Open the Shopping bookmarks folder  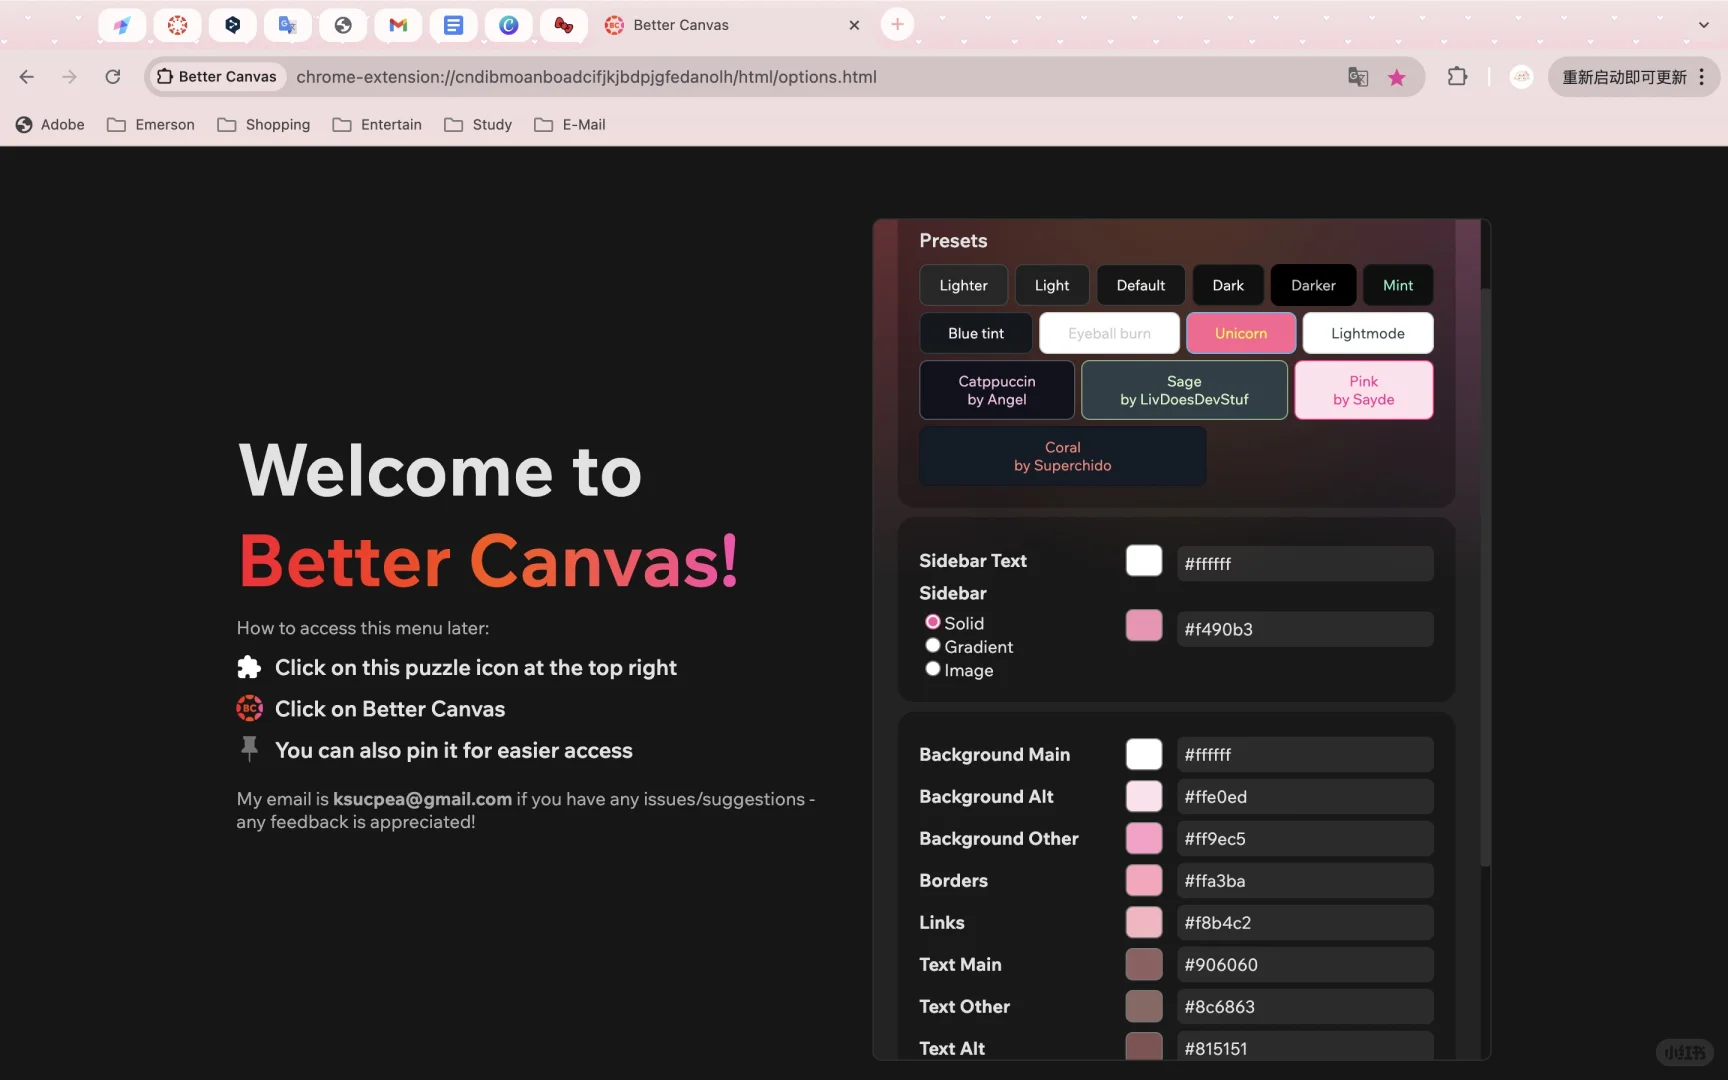pyautogui.click(x=264, y=125)
